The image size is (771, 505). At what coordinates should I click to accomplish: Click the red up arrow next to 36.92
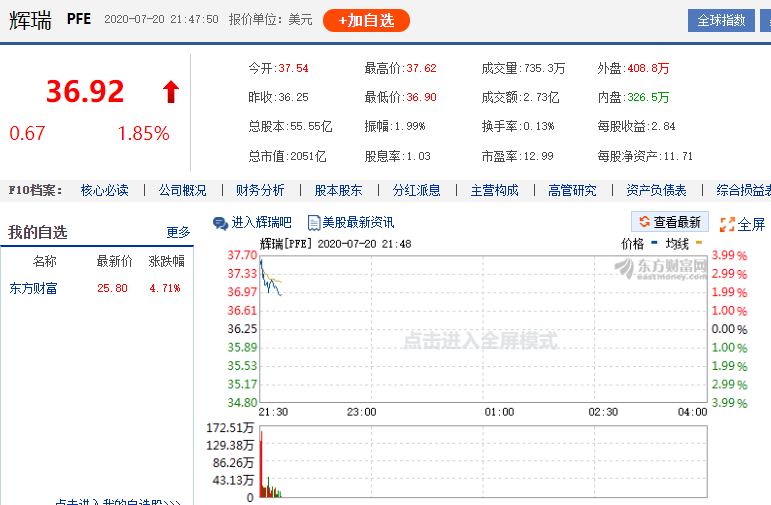[171, 92]
